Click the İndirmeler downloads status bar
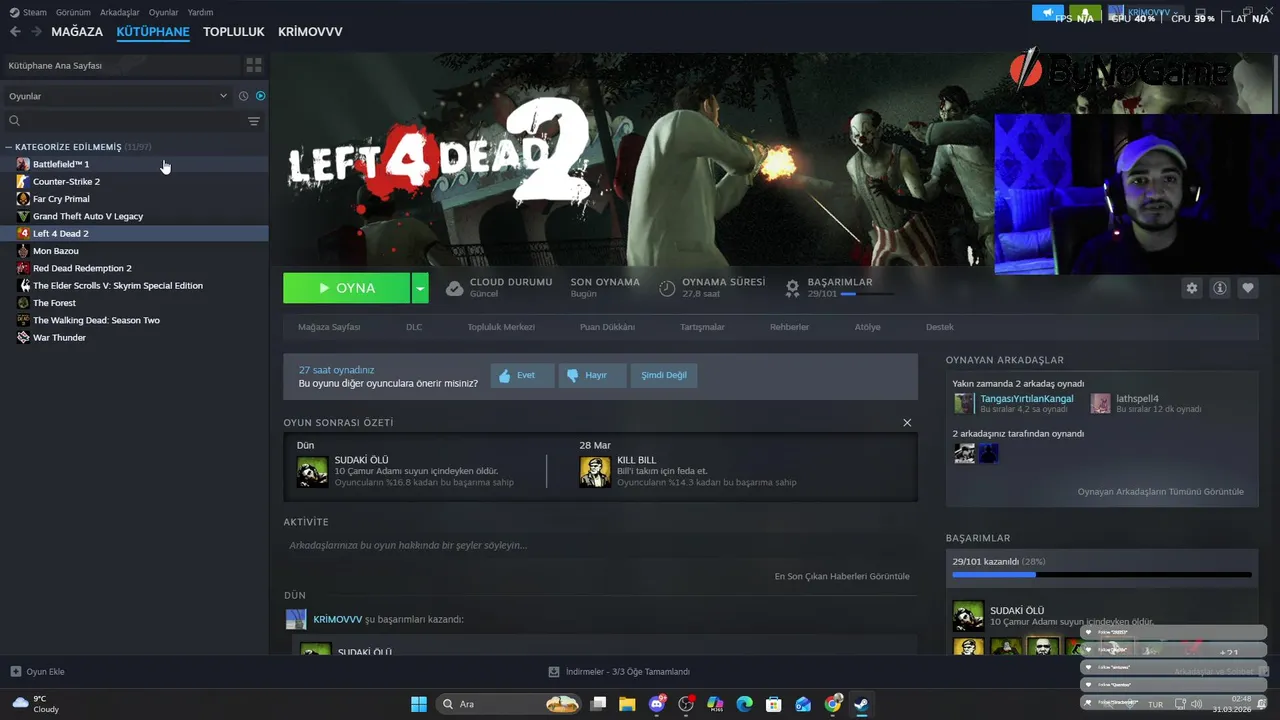The width and height of the screenshot is (1280, 720). (619, 672)
